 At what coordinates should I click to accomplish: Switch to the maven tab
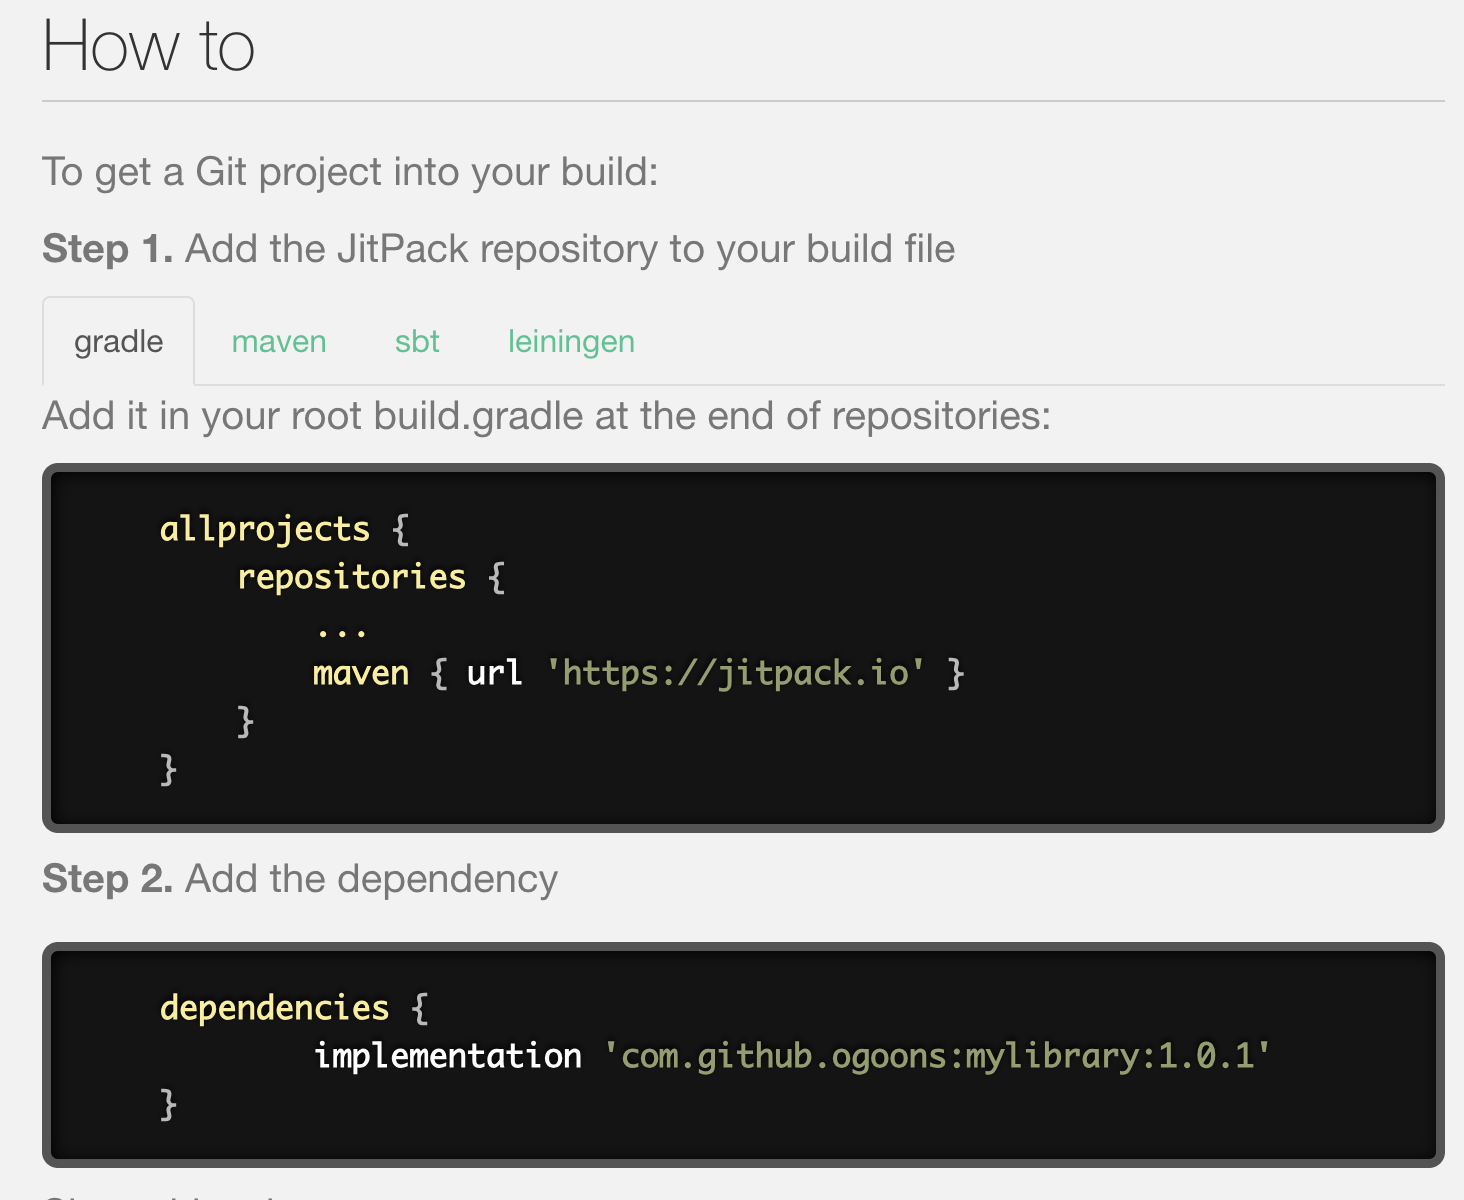pyautogui.click(x=279, y=342)
